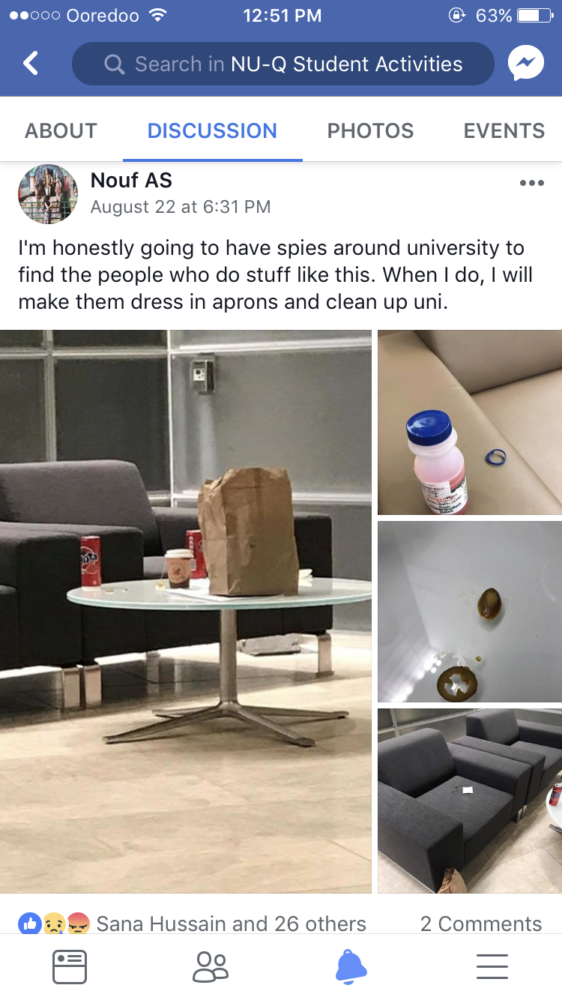Switch to the Events tab

(x=504, y=131)
